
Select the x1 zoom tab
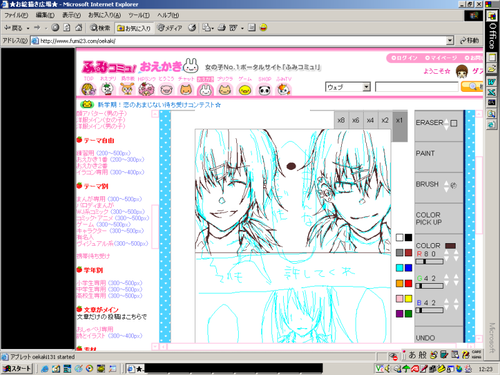pos(400,125)
